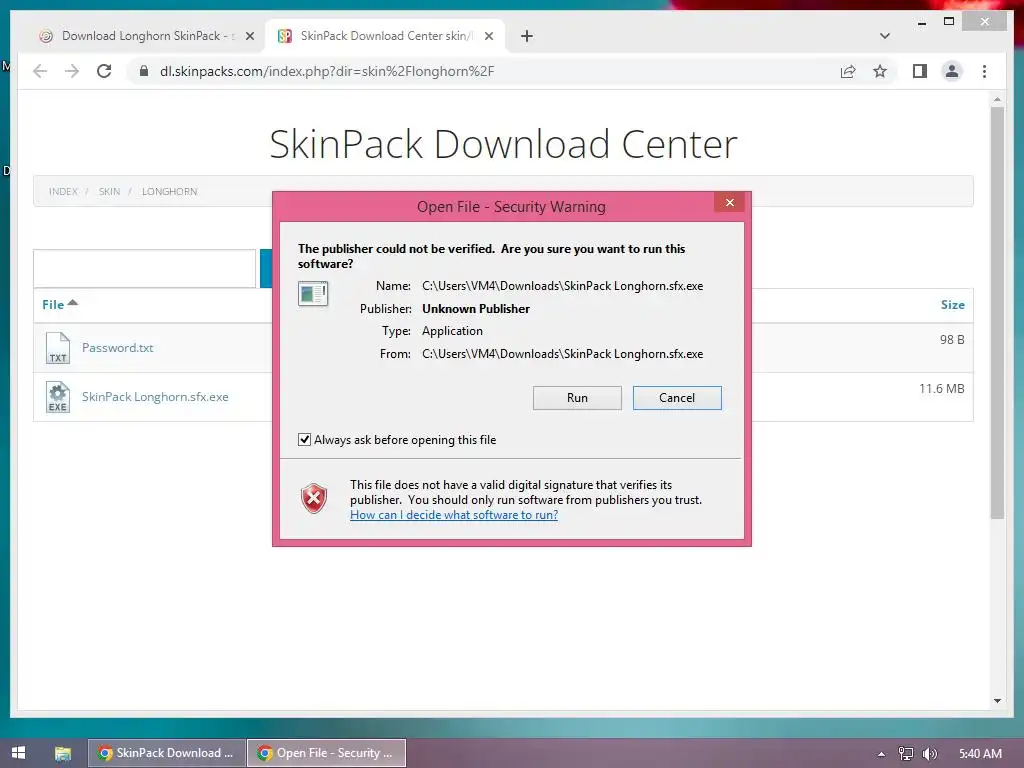
Task: Click the page scrollbar up arrow
Action: 997,99
